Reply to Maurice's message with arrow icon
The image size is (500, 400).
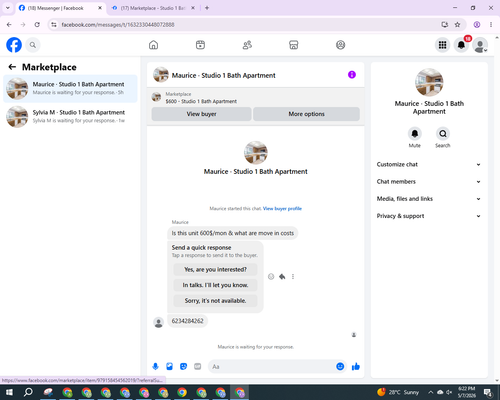282,276
